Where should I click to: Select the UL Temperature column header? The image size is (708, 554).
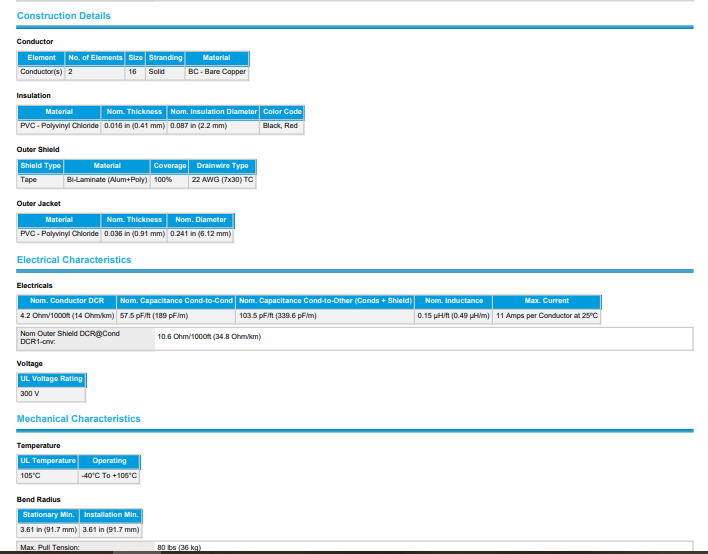48,461
